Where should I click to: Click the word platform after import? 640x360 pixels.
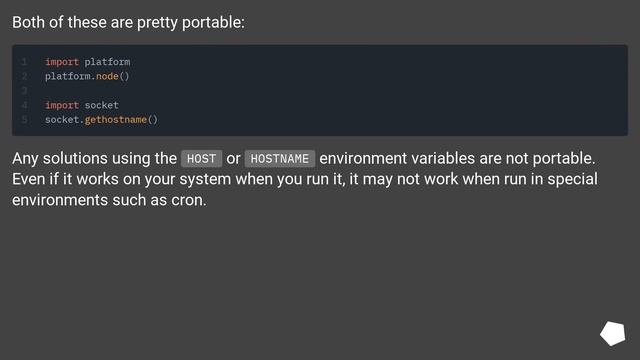[107, 62]
